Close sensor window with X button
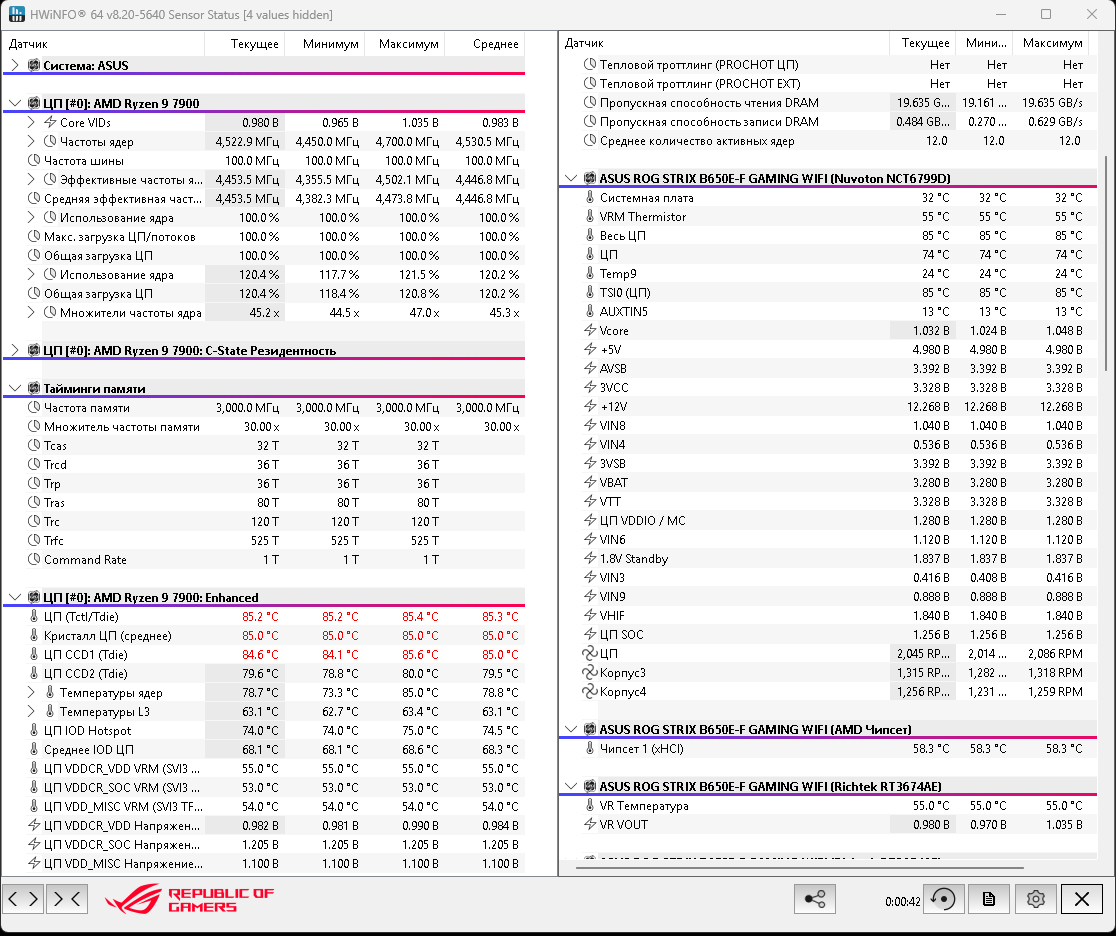This screenshot has height=936, width=1116. coord(1082,899)
